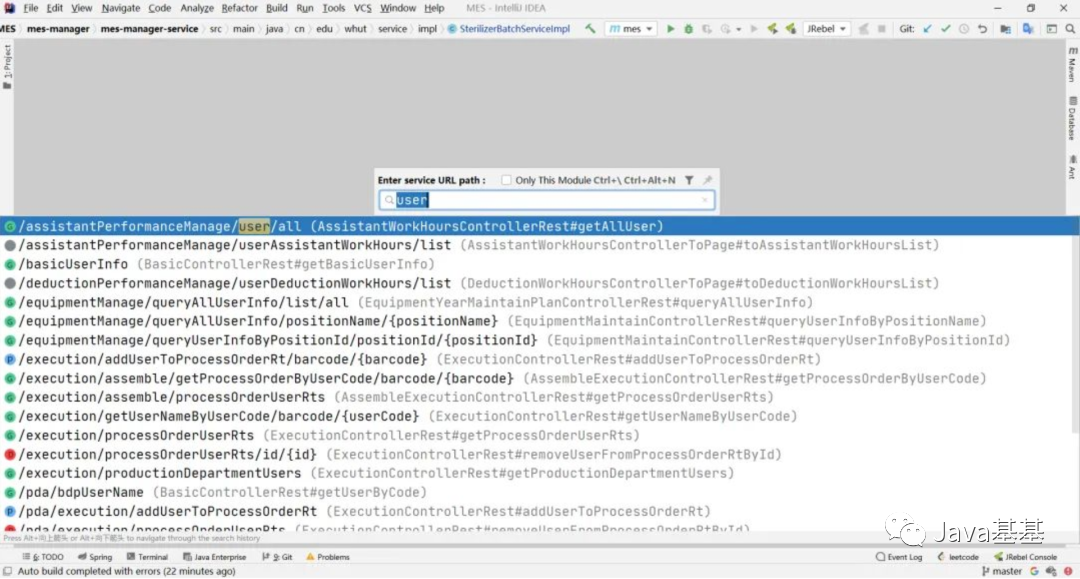Viewport: 1080px width, 579px height.
Task: Show the Problems tool window
Action: coord(328,557)
